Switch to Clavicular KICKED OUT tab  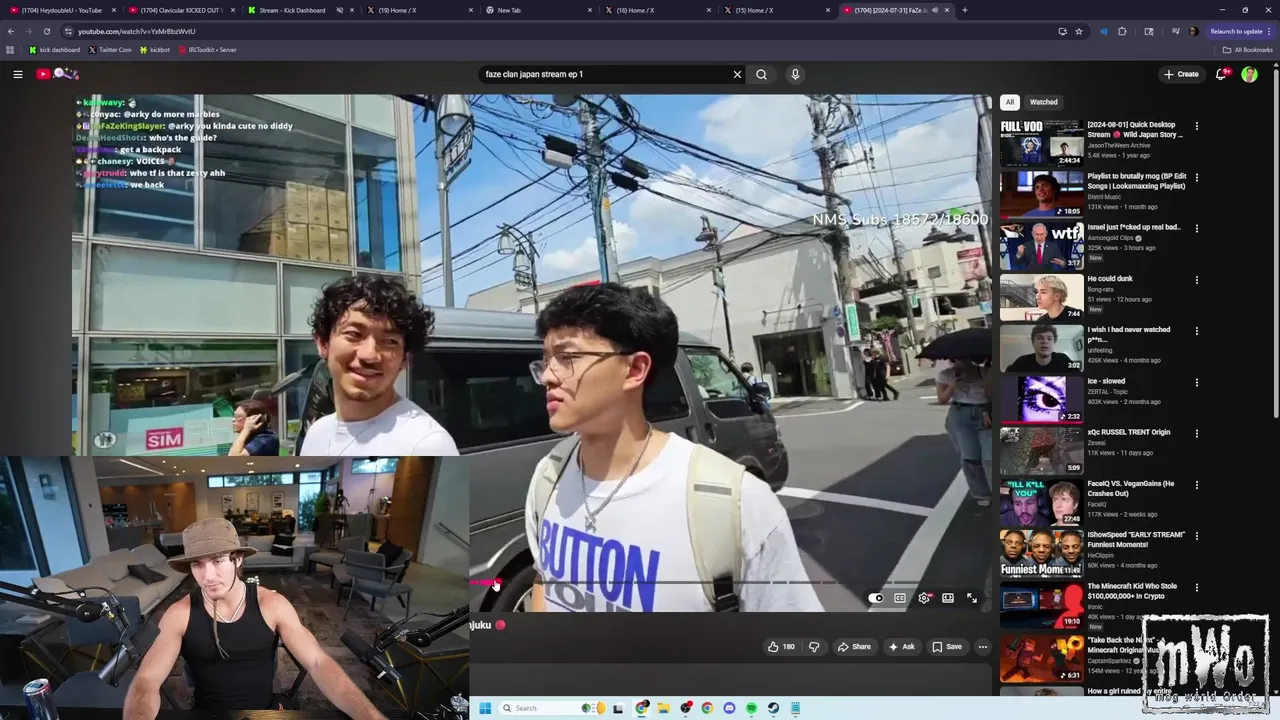pos(180,10)
